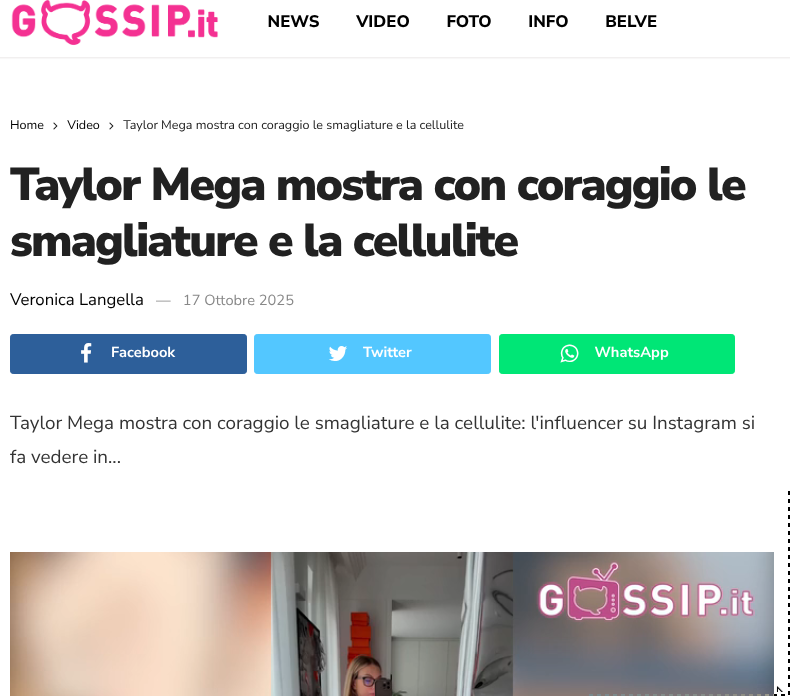Viewport: 790px width, 696px height.
Task: Go to Home breadcrumb link
Action: click(27, 125)
